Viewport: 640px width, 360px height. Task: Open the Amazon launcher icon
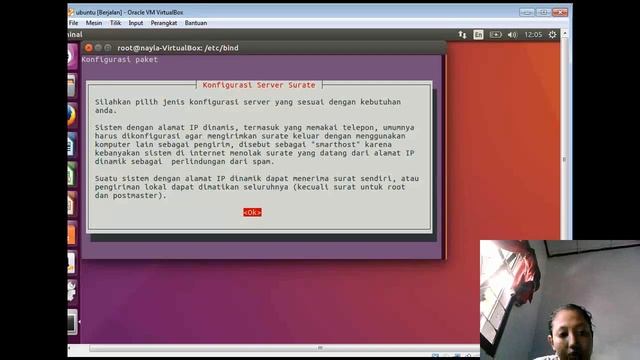(71, 262)
